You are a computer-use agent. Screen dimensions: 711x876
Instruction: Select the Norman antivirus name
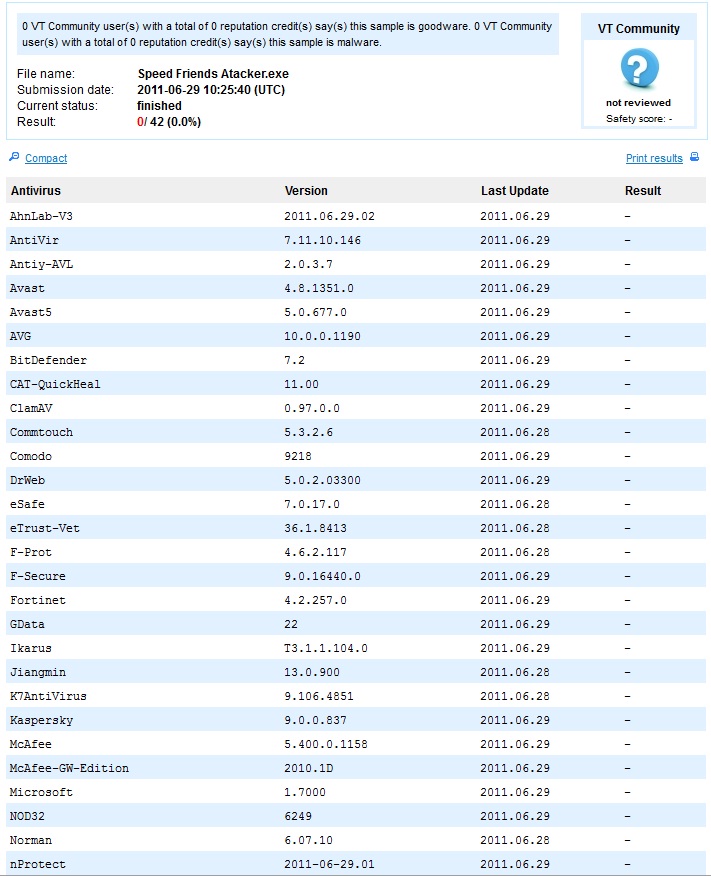(x=31, y=841)
